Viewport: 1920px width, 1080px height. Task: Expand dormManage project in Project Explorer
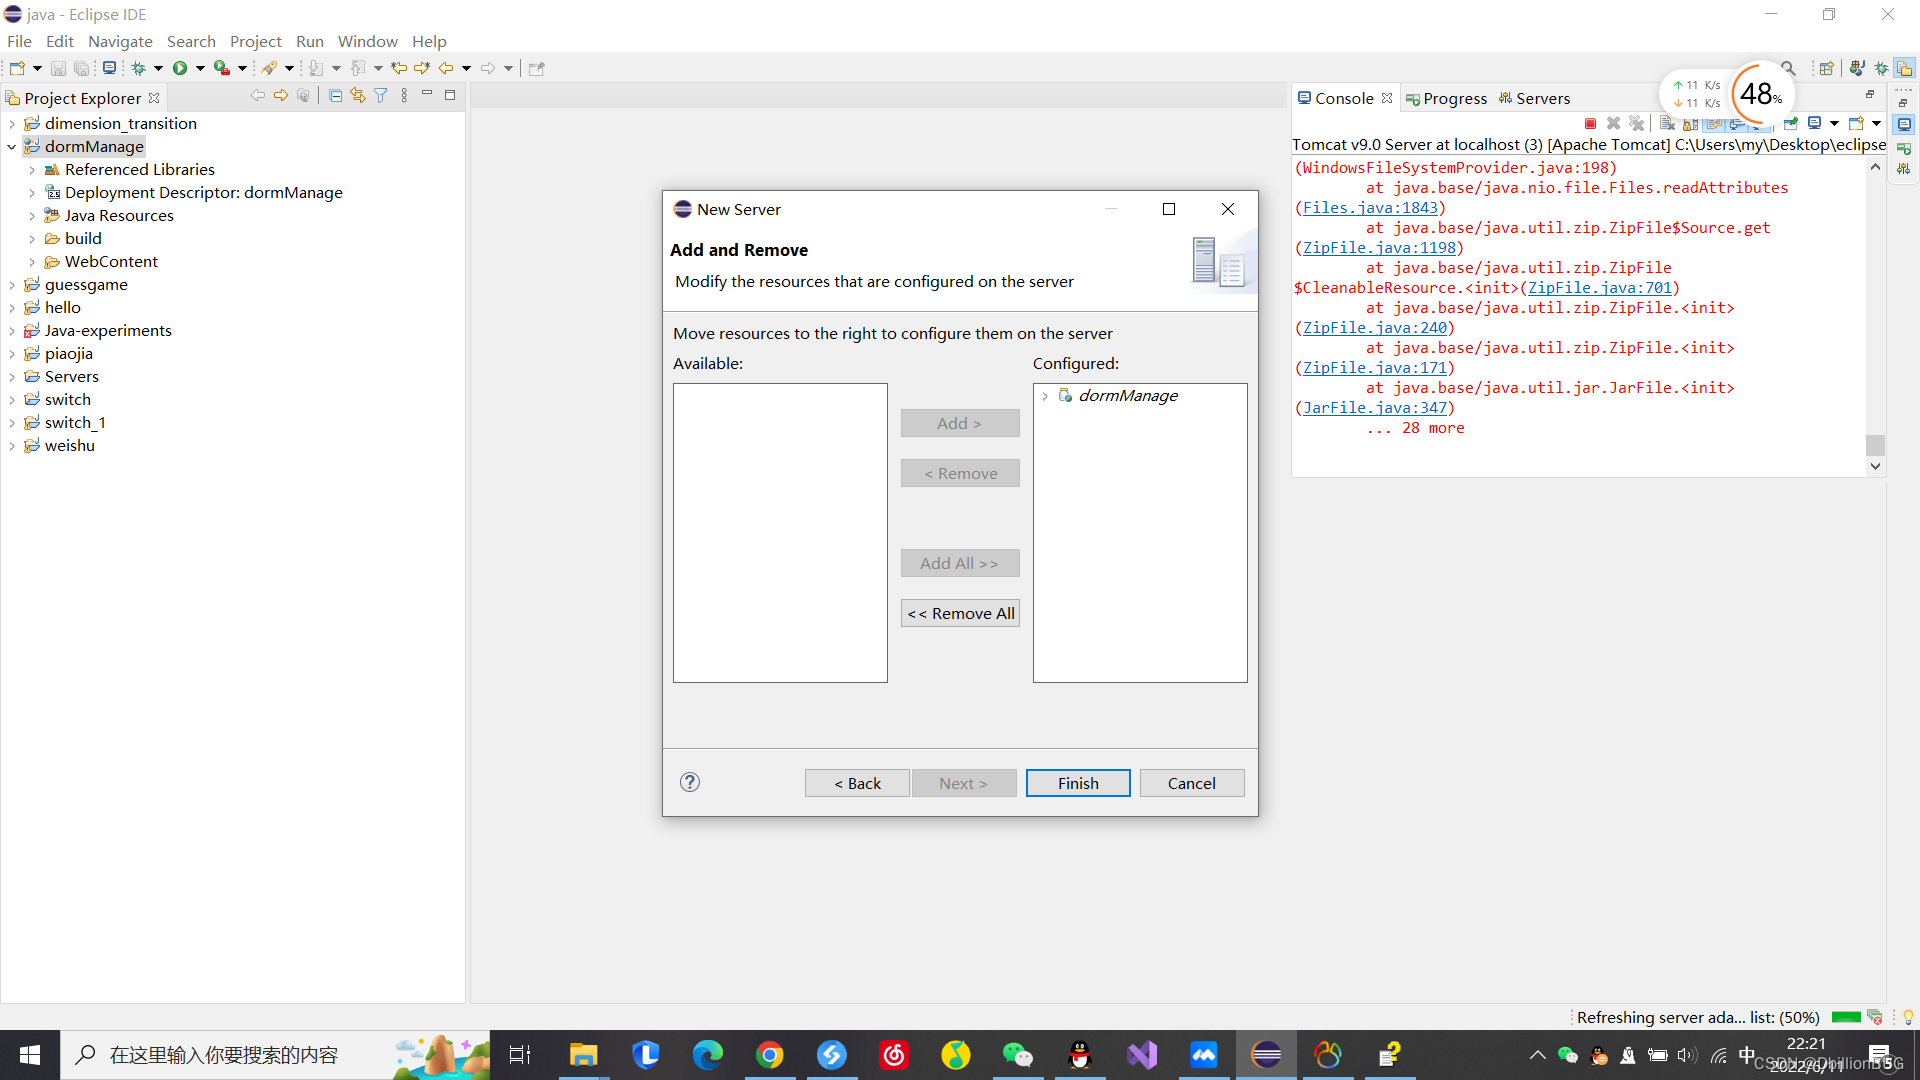click(x=12, y=146)
